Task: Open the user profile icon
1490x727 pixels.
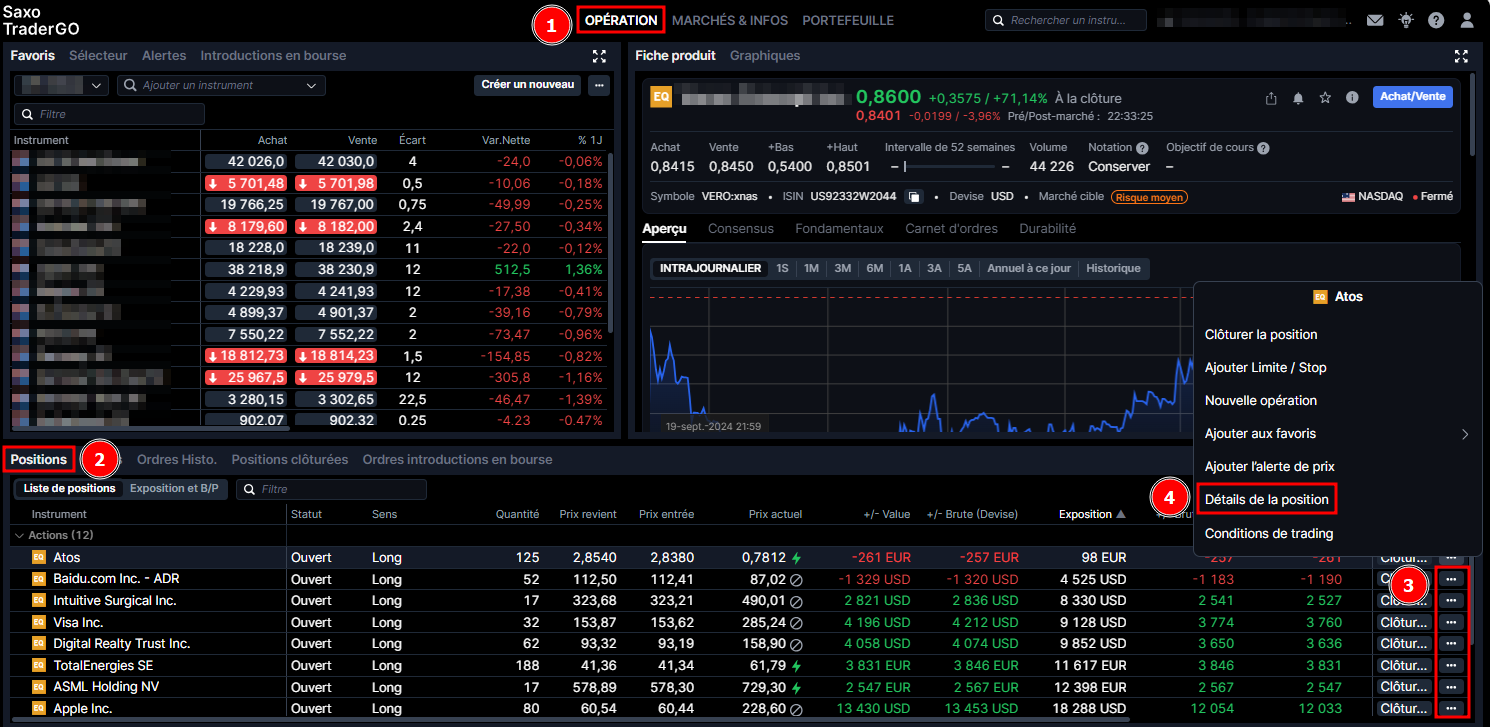Action: click(1467, 20)
